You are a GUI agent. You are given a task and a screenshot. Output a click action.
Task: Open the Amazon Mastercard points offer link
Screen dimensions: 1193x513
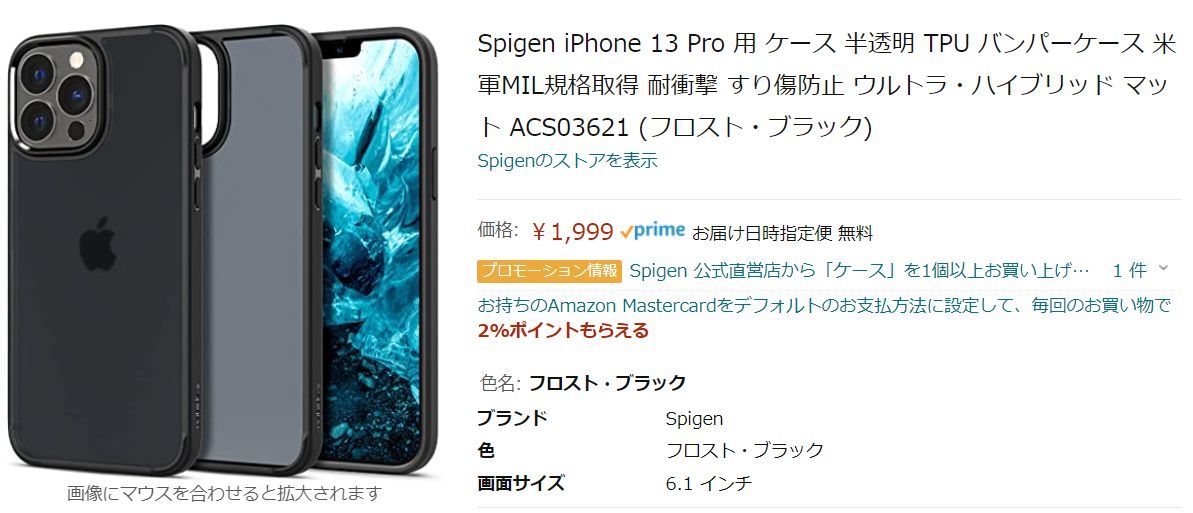click(x=824, y=306)
